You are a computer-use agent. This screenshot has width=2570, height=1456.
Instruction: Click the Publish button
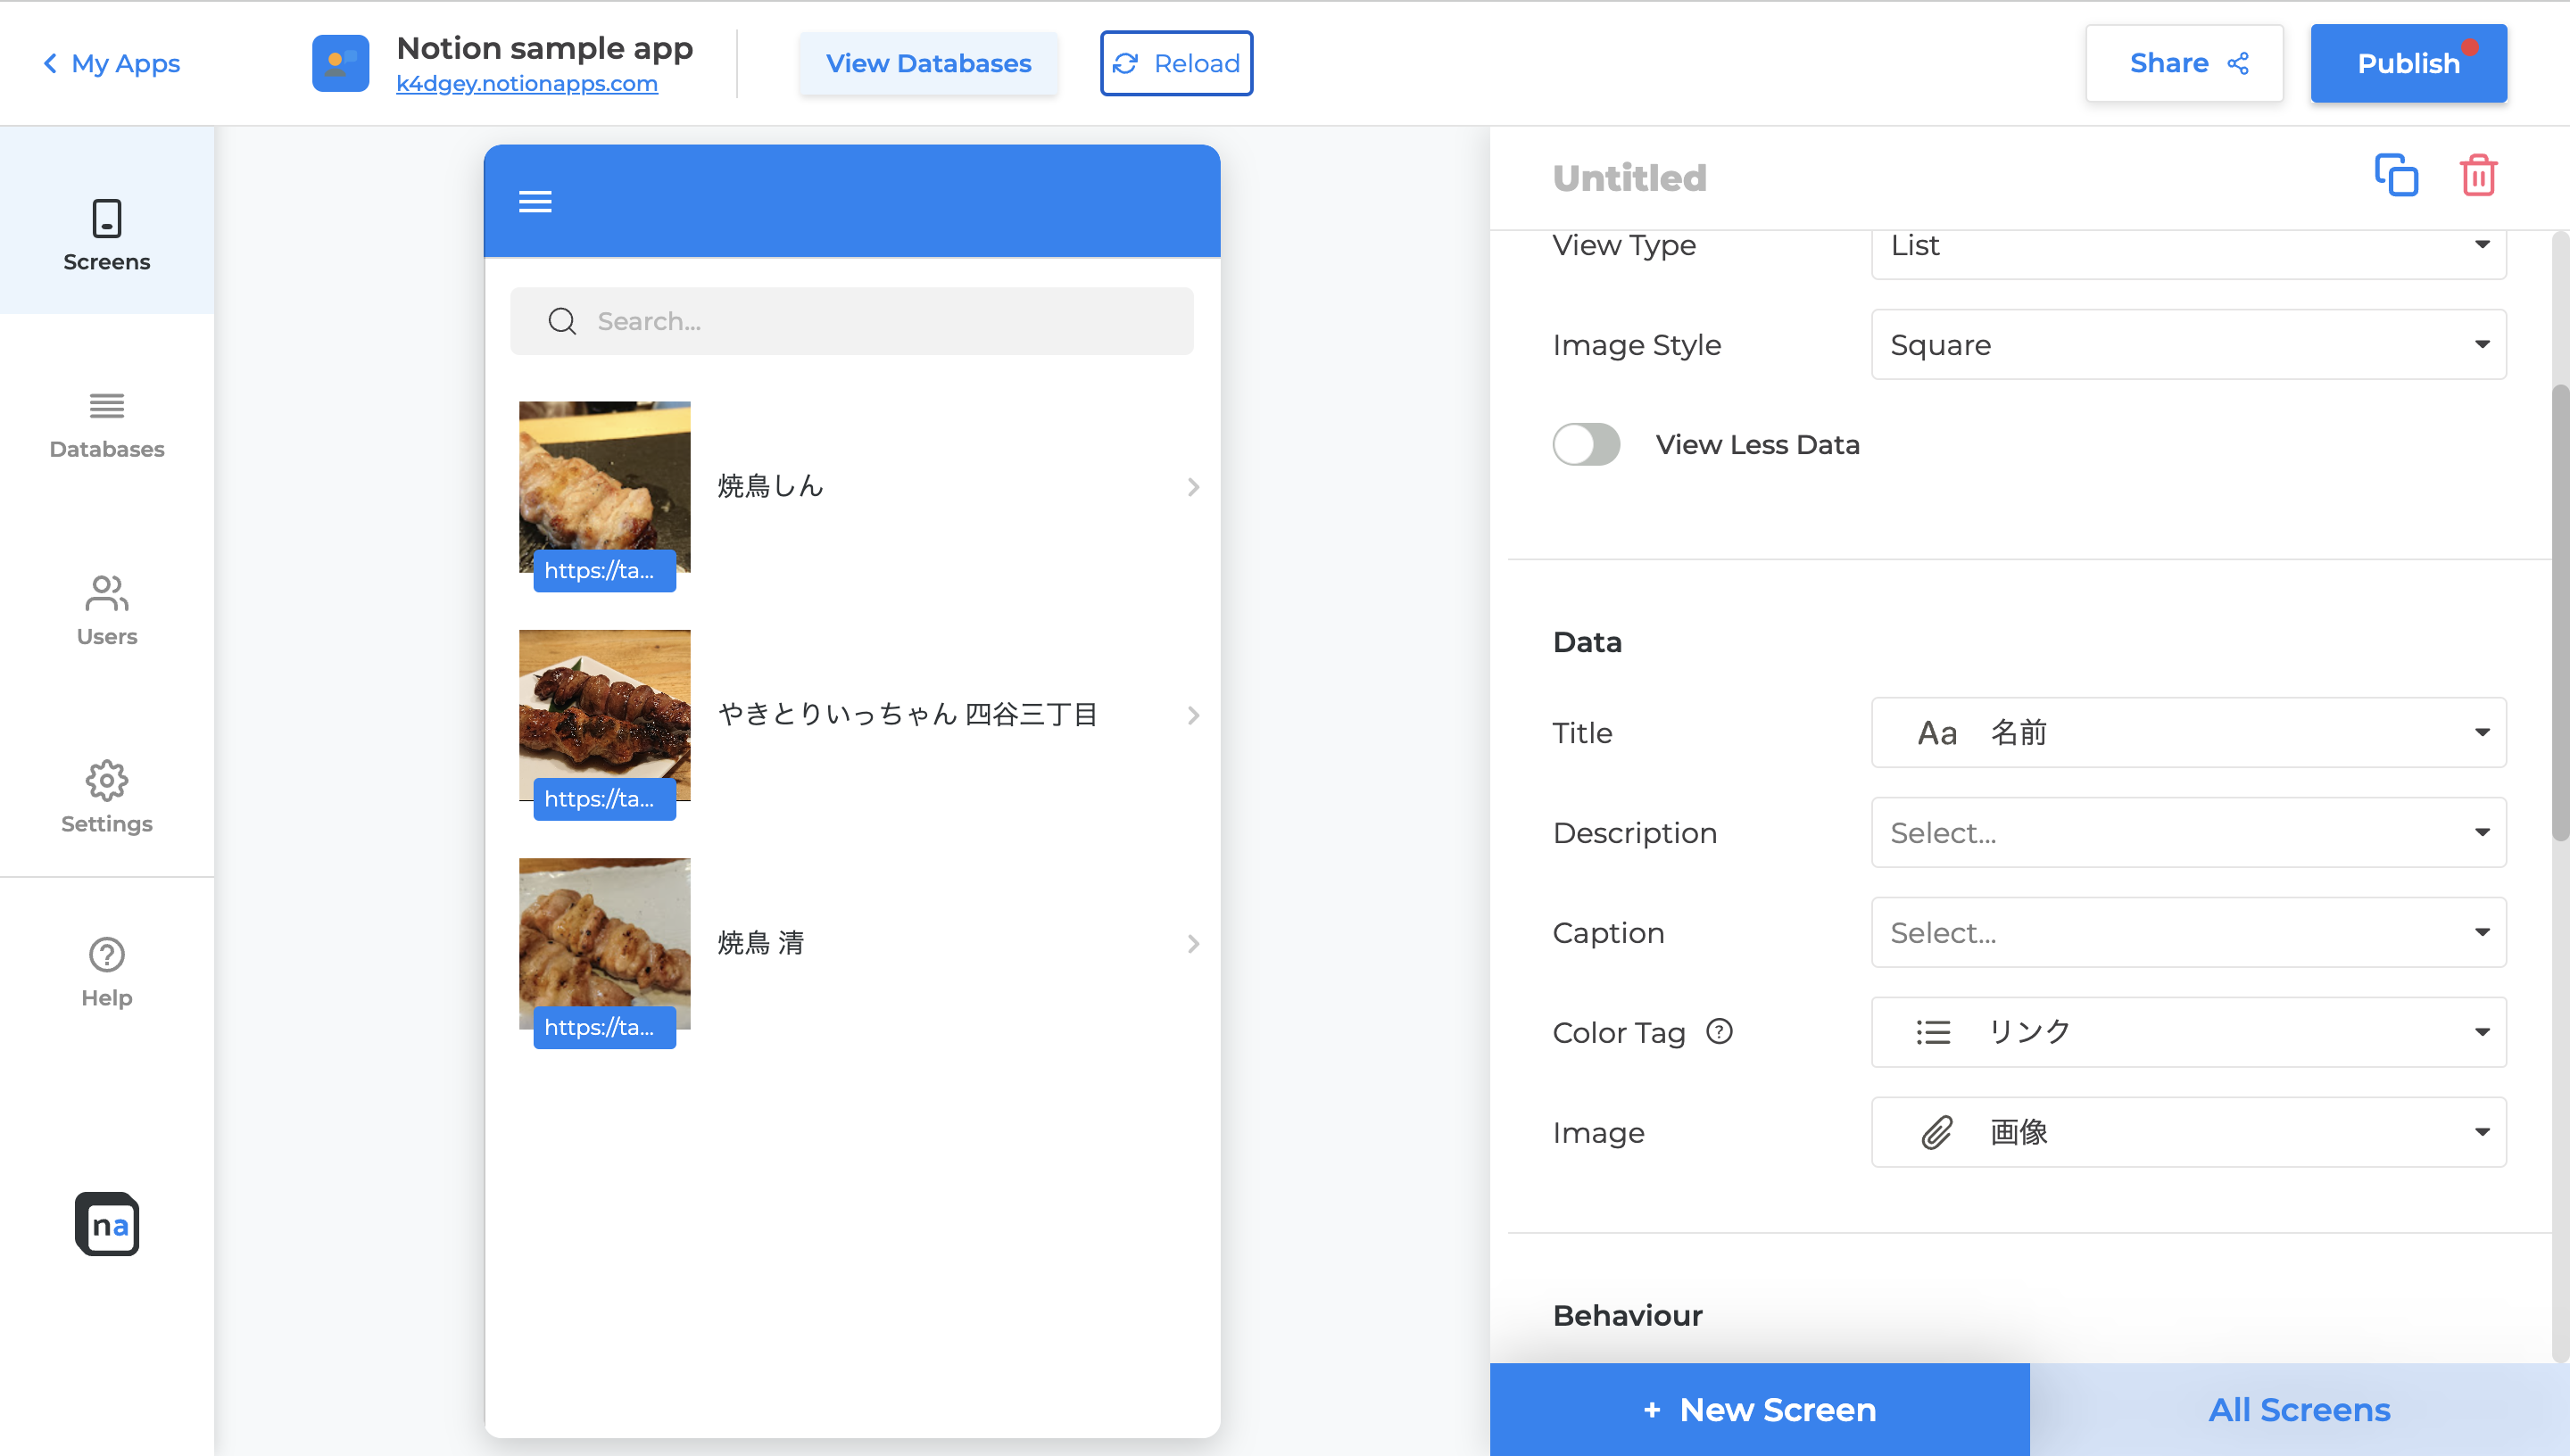(x=2407, y=63)
